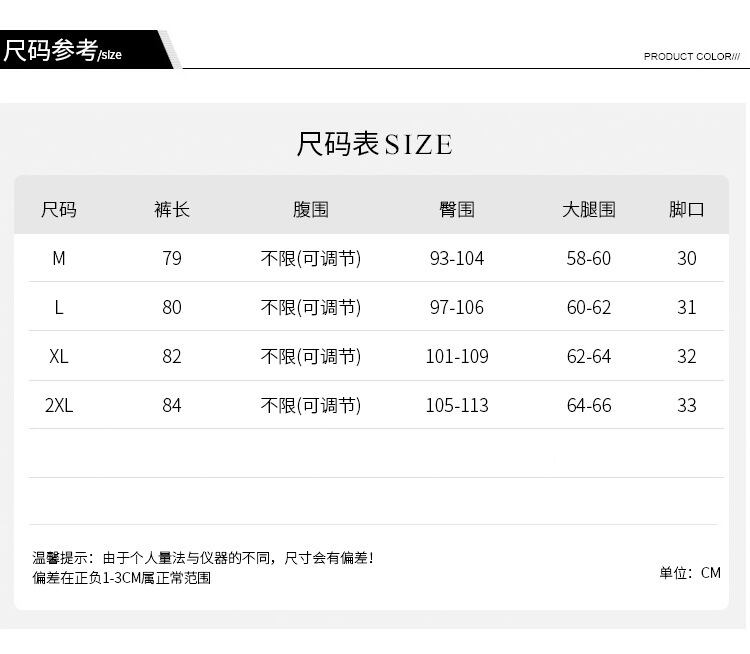This screenshot has height=654, width=750.
Task: Click the 2XL size cell
Action: [x=59, y=405]
